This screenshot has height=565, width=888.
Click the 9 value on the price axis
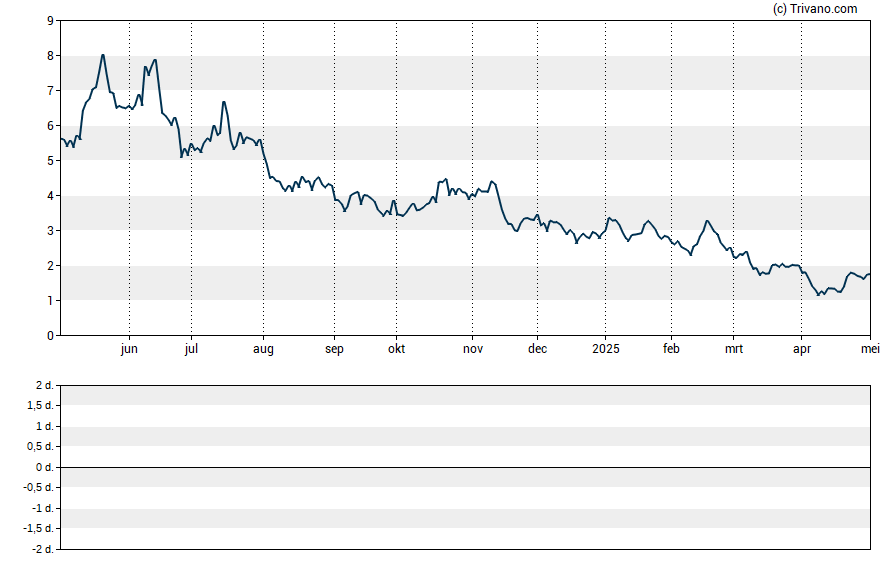tap(50, 21)
